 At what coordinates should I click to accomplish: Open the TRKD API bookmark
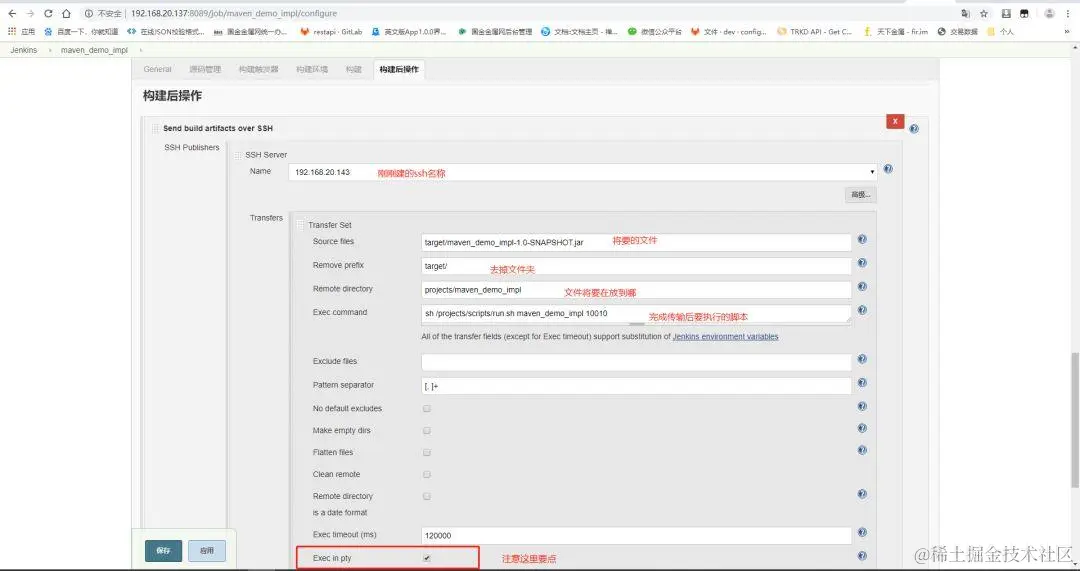pos(815,32)
